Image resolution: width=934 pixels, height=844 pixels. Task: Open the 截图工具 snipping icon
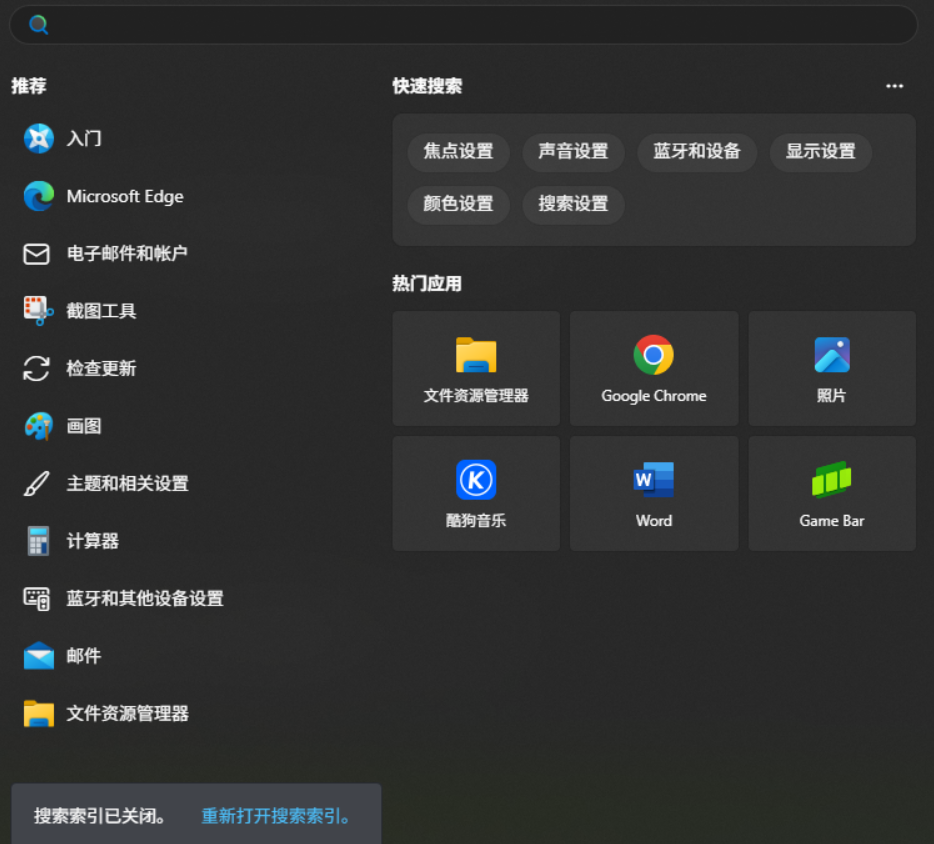(x=38, y=311)
